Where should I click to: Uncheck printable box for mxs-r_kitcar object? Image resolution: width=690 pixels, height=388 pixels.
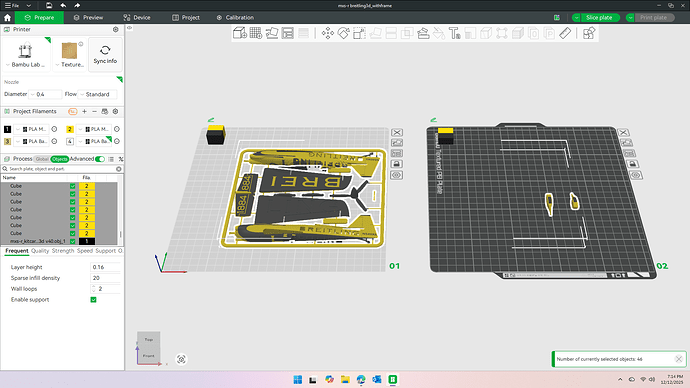point(73,241)
